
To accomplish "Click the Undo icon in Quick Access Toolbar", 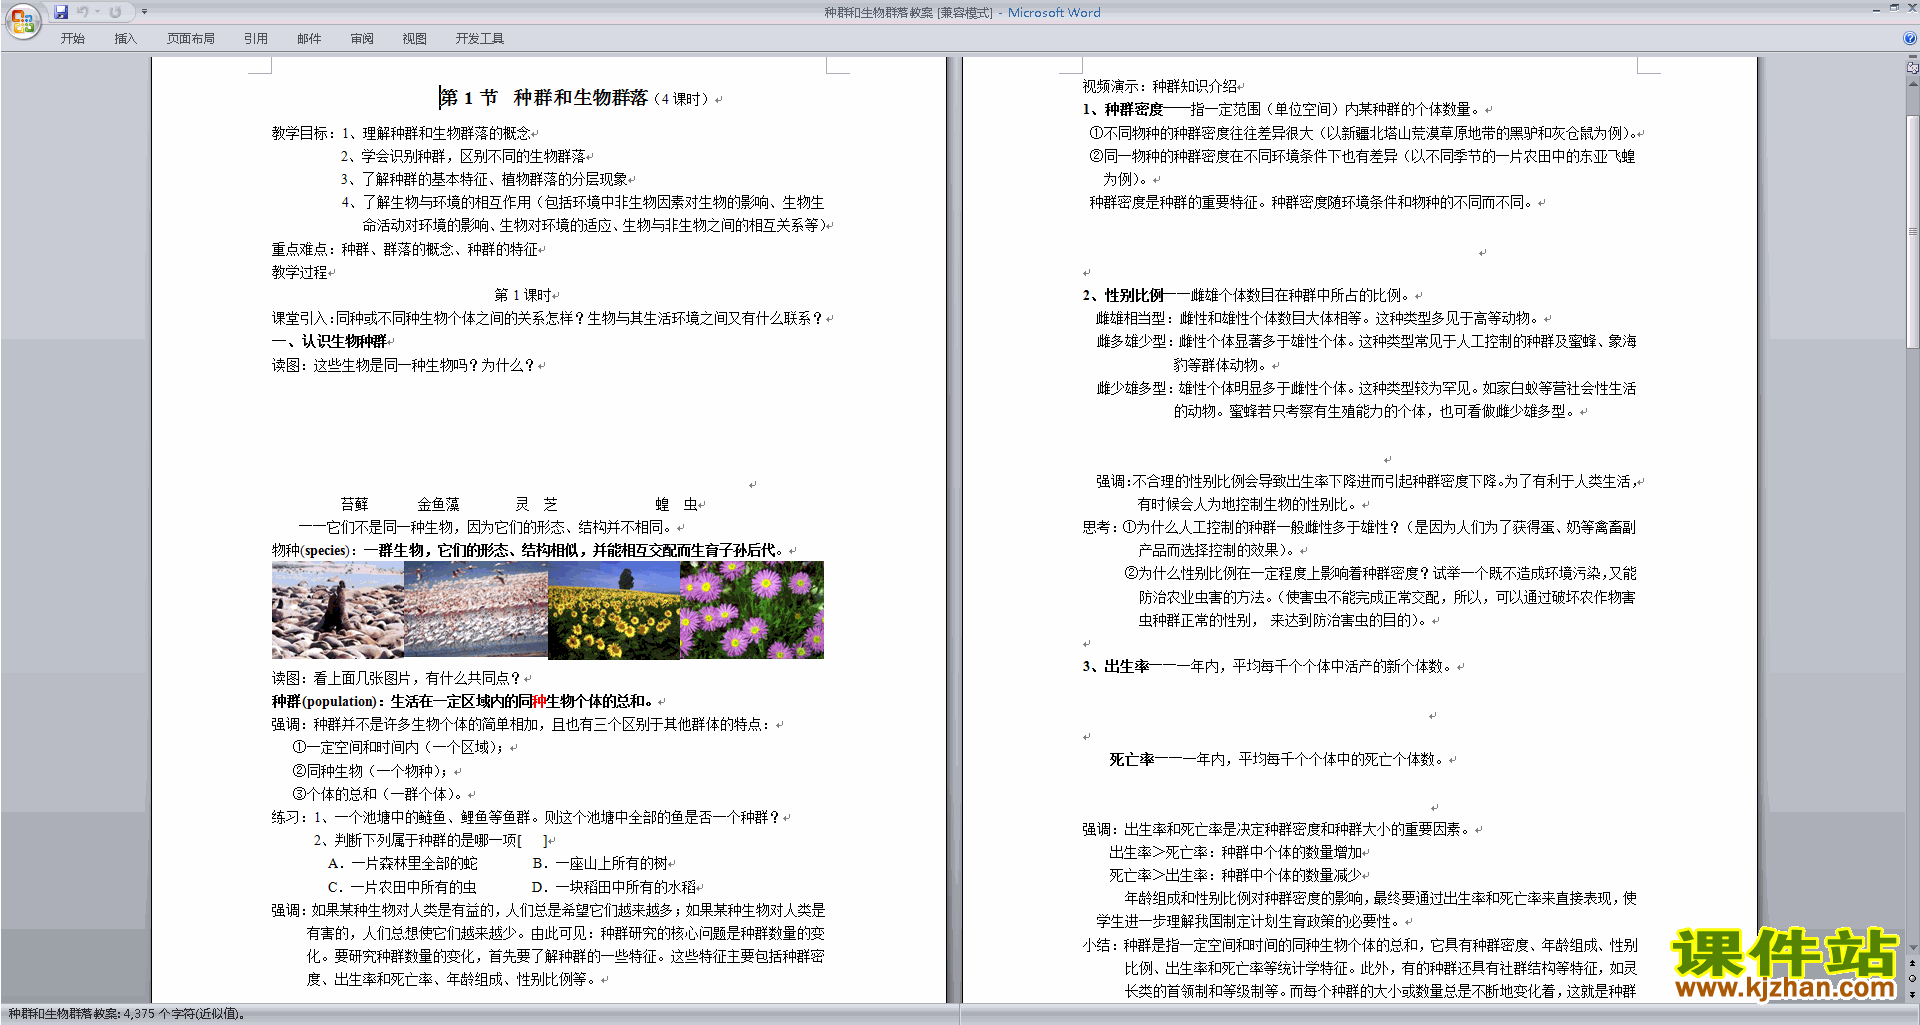I will pyautogui.click(x=83, y=12).
